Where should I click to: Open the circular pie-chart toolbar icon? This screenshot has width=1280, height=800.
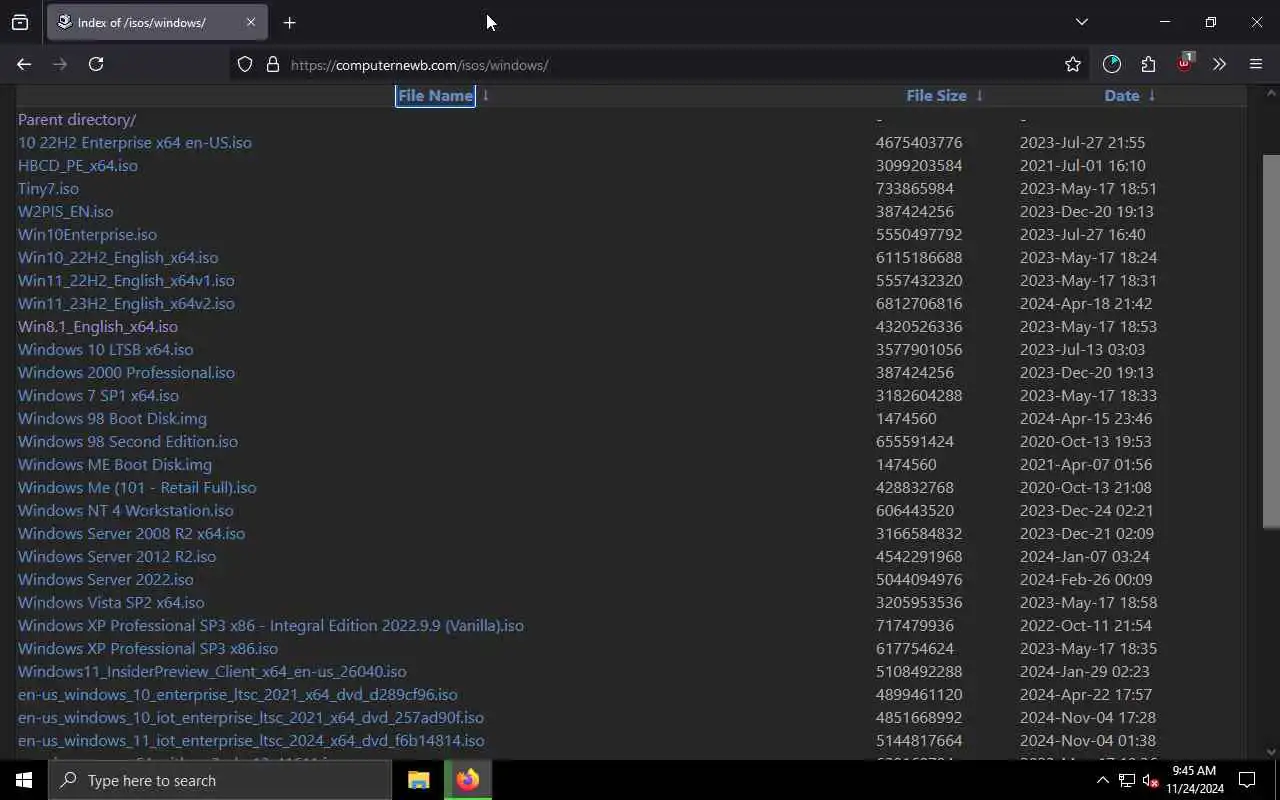click(x=1112, y=64)
